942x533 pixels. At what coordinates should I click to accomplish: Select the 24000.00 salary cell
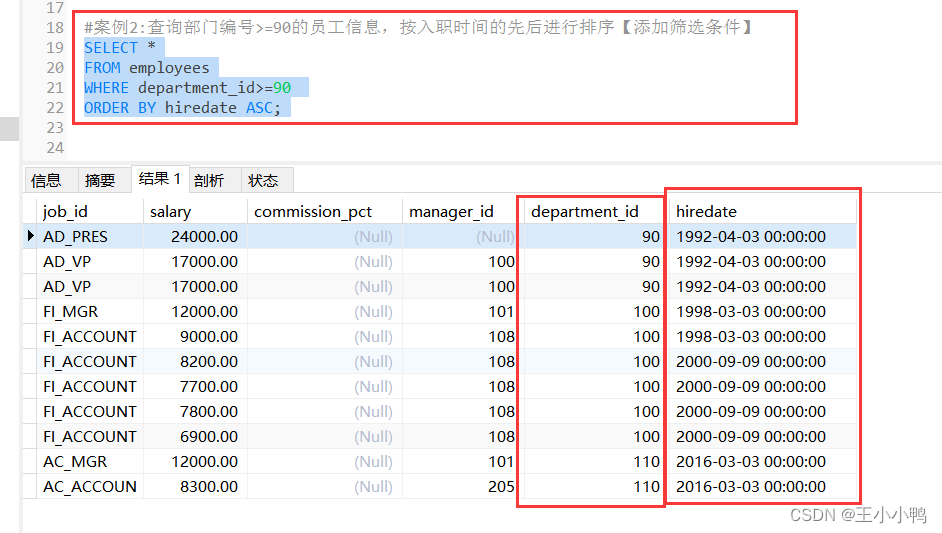[x=195, y=237]
